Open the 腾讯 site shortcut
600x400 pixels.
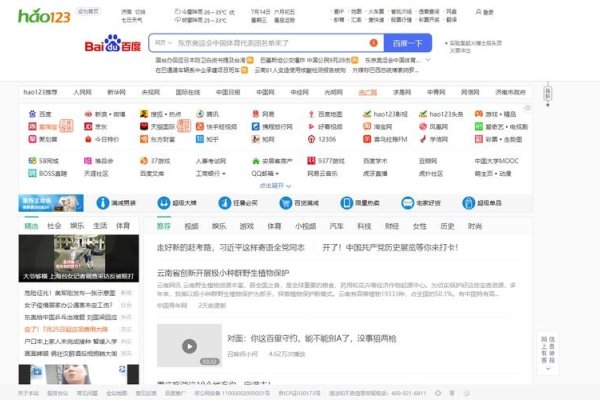tap(207, 114)
